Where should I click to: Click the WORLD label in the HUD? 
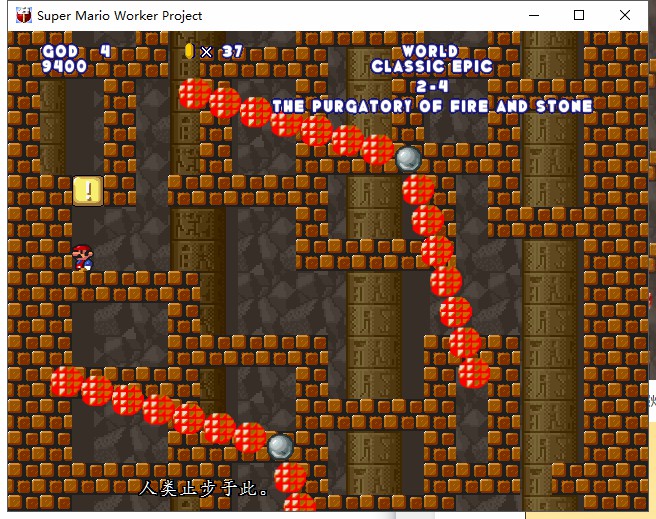[x=430, y=51]
